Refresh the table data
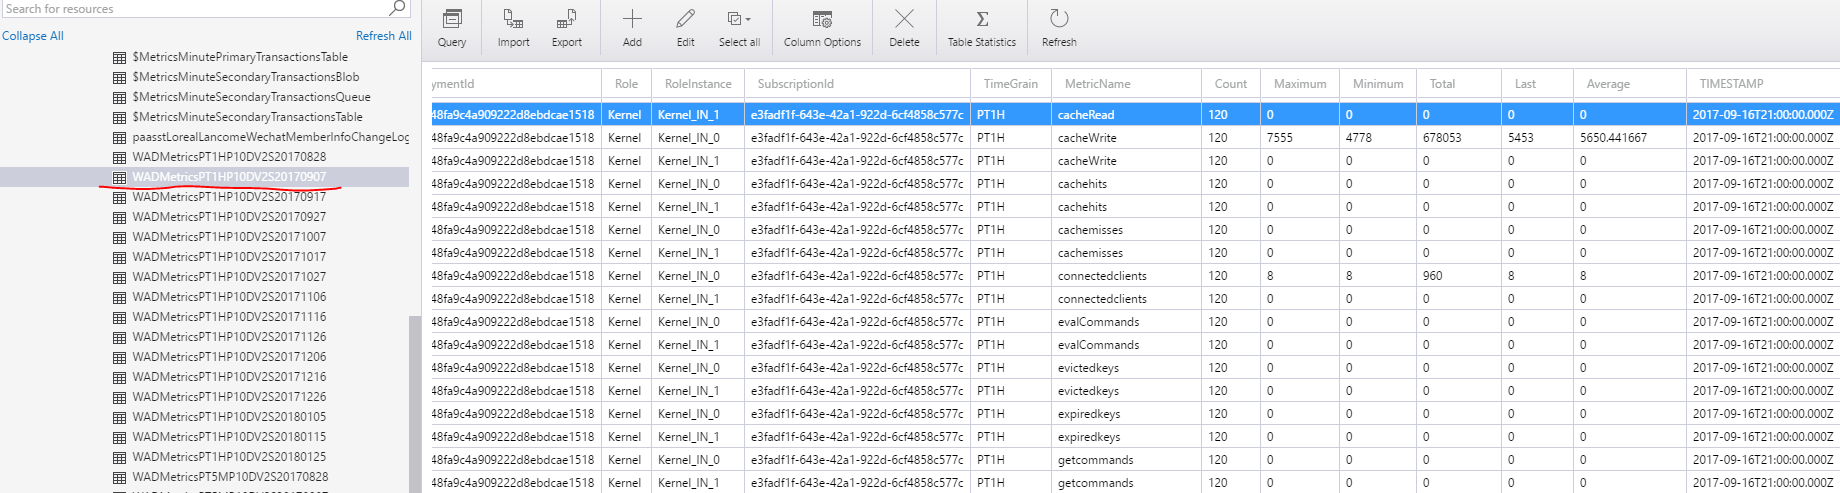 (1059, 20)
